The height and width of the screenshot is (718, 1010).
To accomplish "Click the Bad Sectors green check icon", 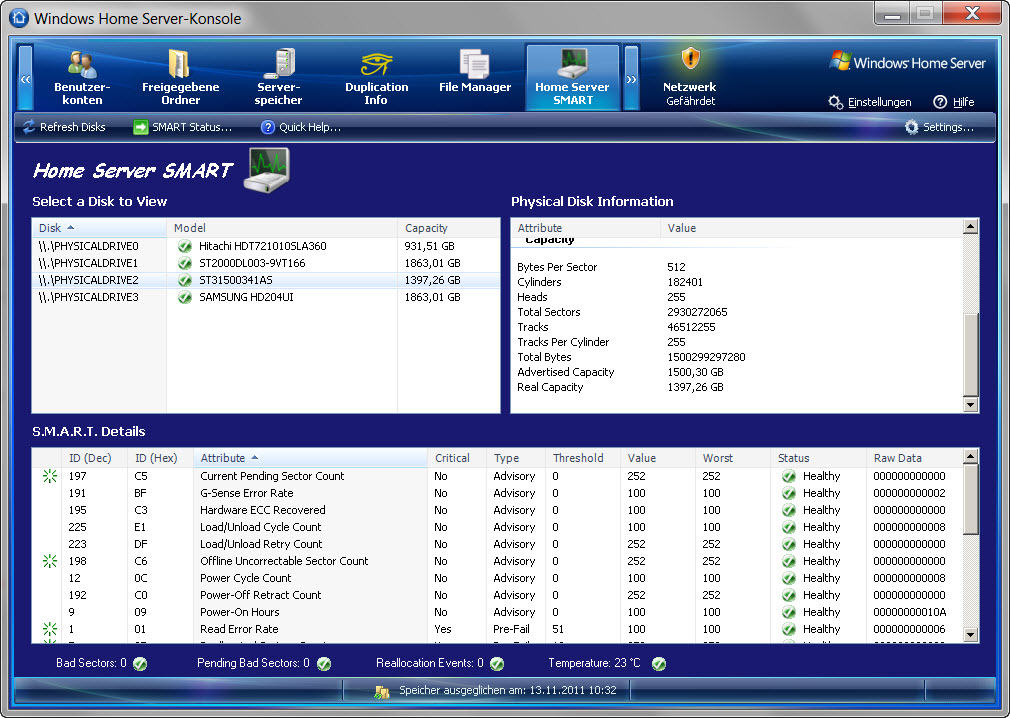I will point(140,663).
